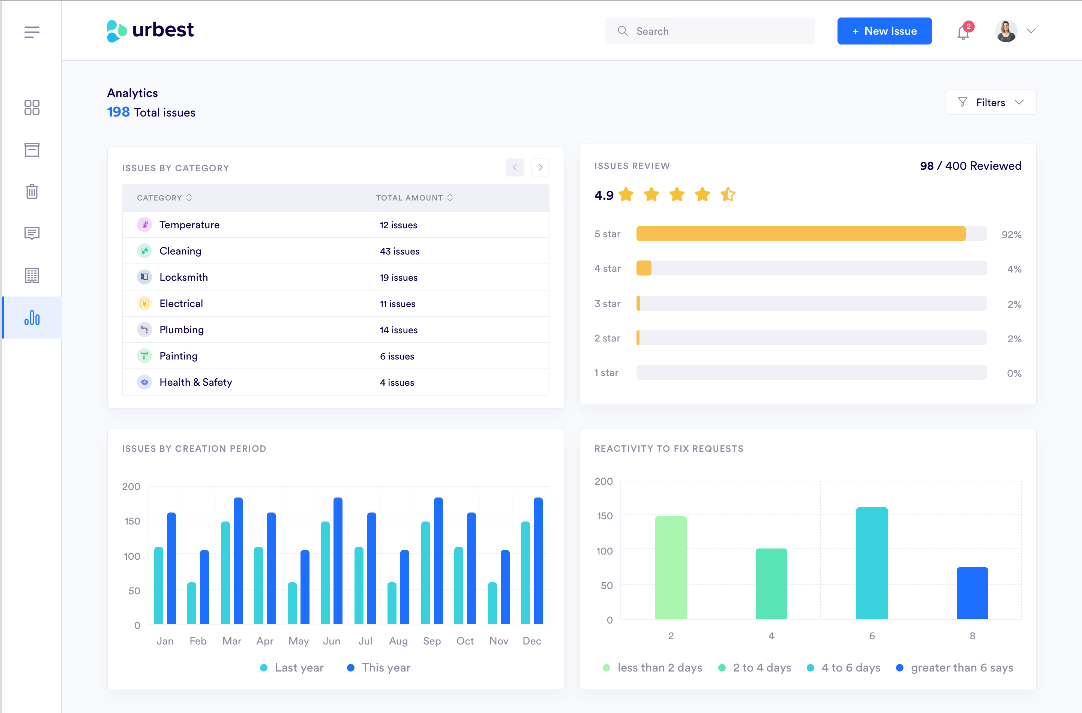Open the inbox panel from the sidebar
Image resolution: width=1082 pixels, height=713 pixels.
[x=31, y=149]
